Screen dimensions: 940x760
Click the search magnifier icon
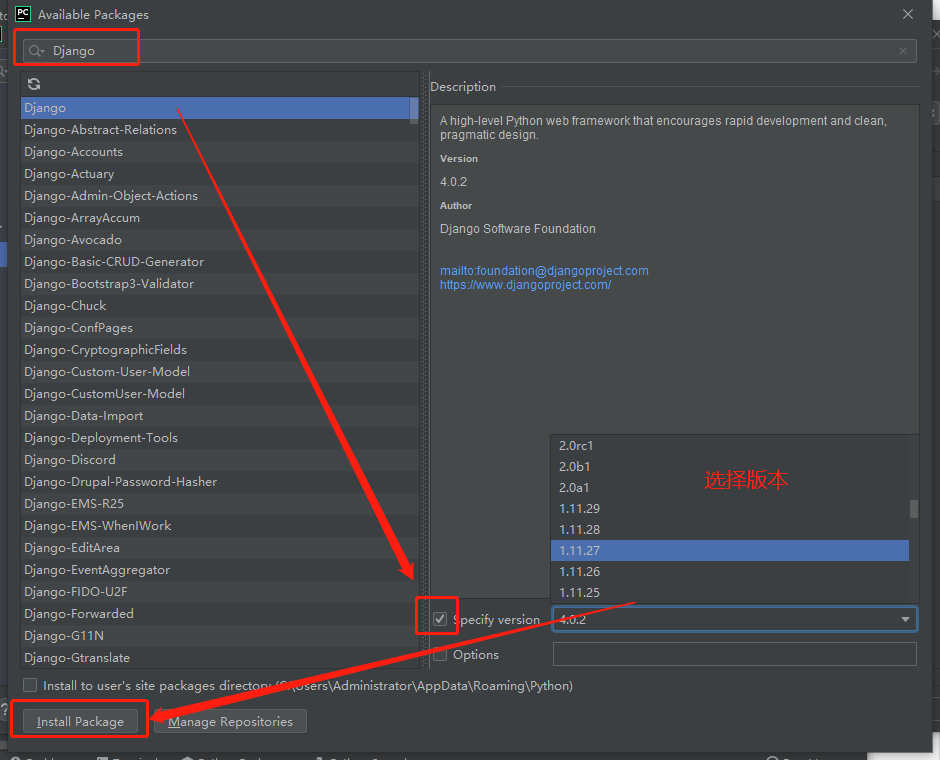[x=36, y=51]
